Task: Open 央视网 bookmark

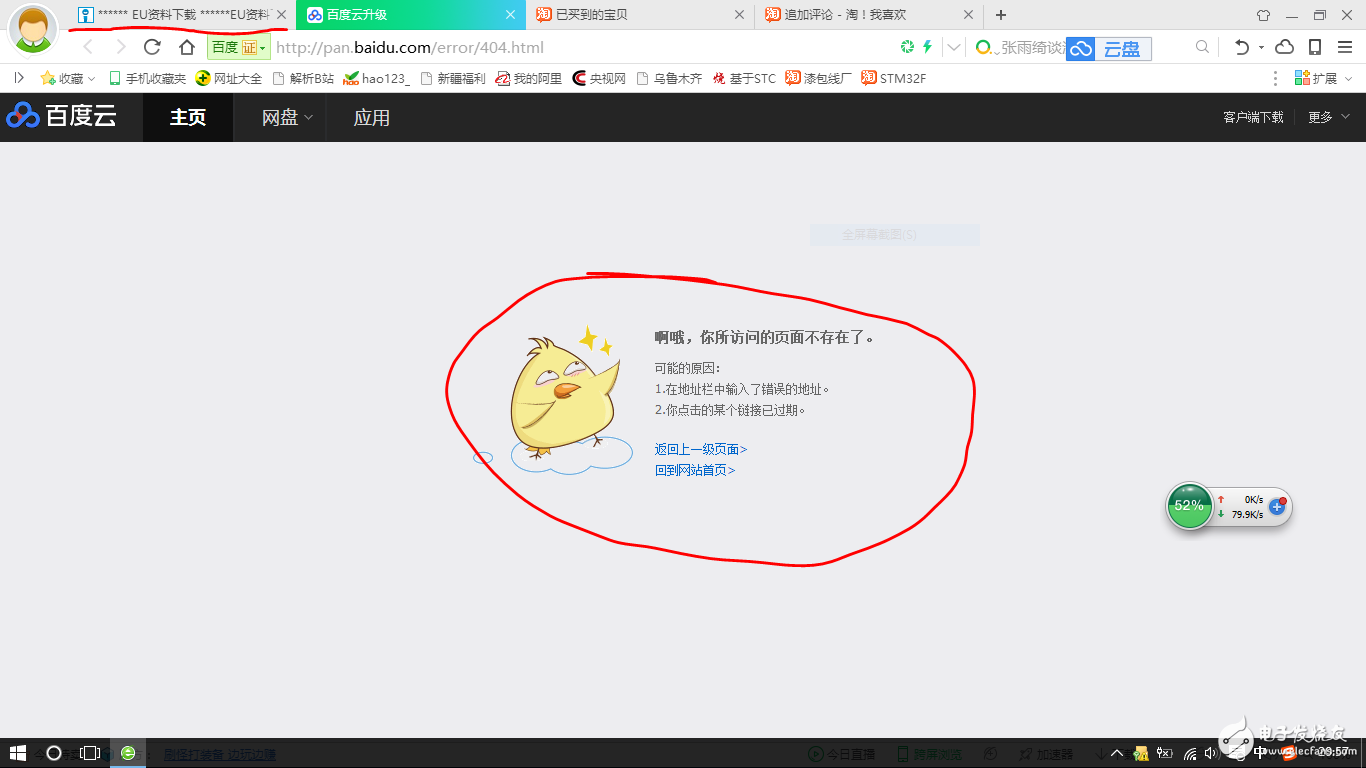Action: 599,78
